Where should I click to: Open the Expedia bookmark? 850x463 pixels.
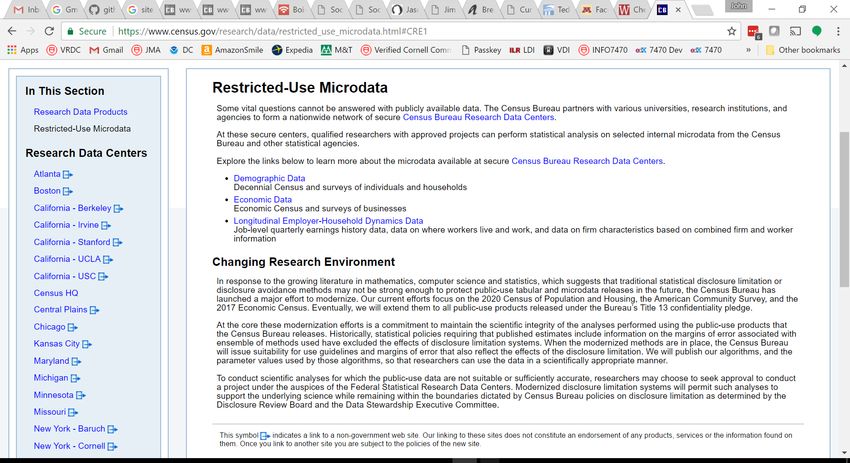293,50
